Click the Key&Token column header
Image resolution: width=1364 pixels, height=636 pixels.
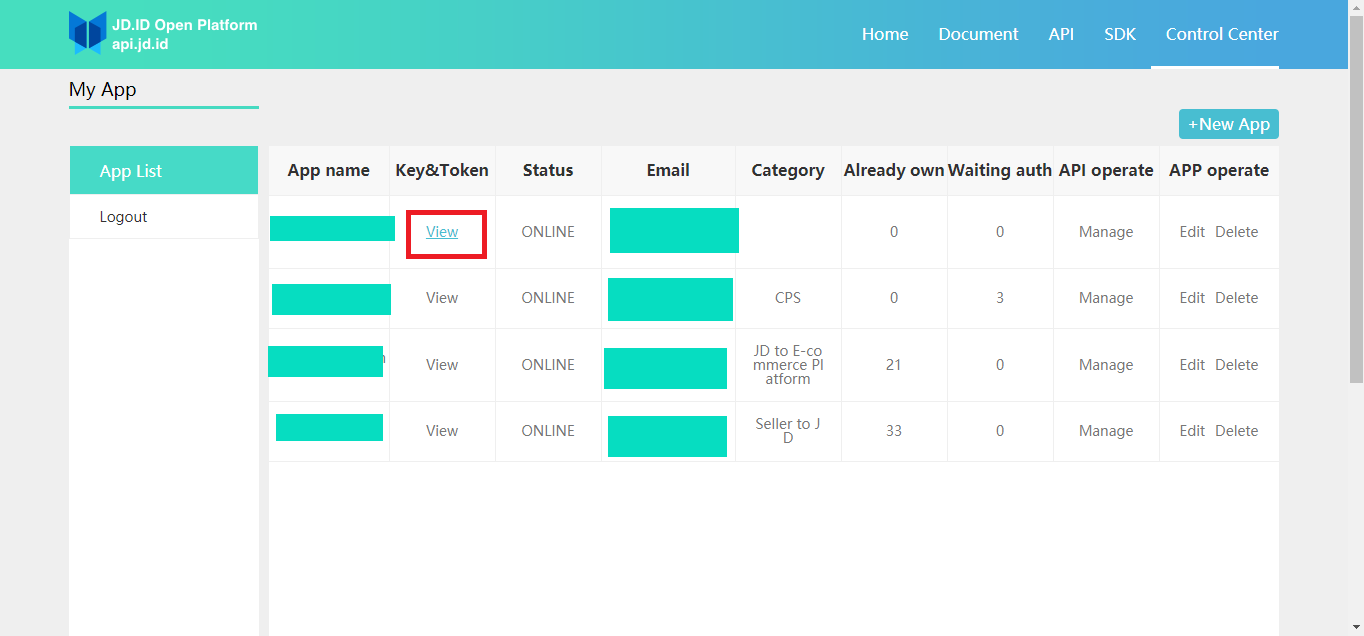coord(442,170)
